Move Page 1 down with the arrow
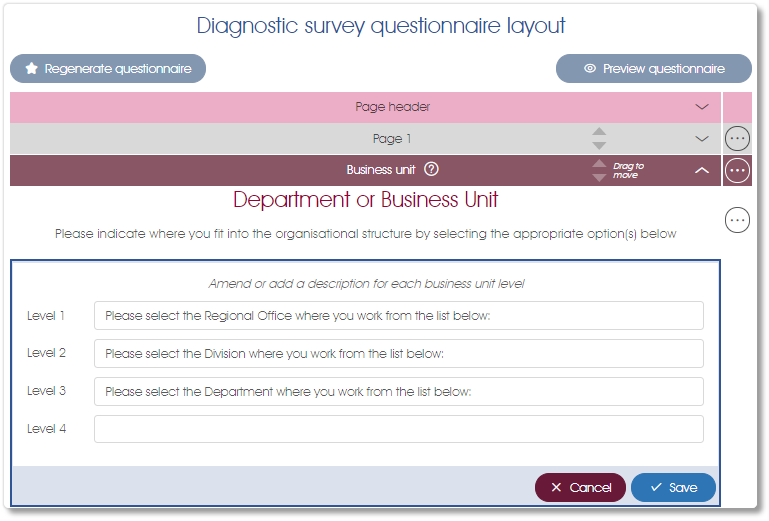Image resolution: width=769 pixels, height=521 pixels. 599,145
